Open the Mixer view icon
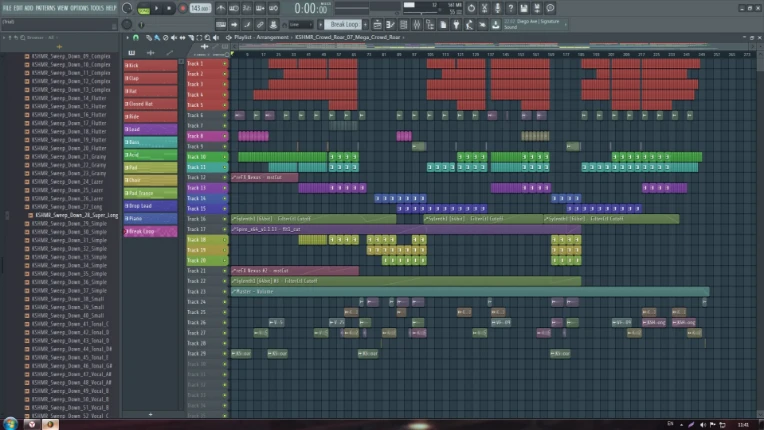Viewport: 764px width, 430px height. pos(417,24)
